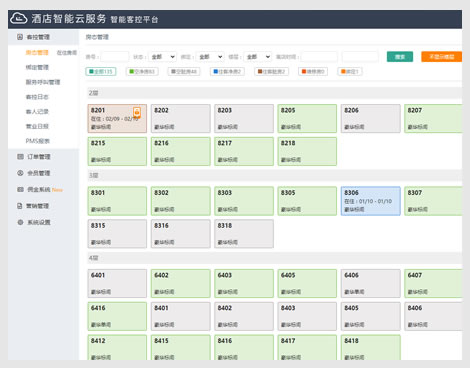This screenshot has width=470, height=368.
Task: Toggle the 空净房63 filter chip
Action: pos(142,71)
